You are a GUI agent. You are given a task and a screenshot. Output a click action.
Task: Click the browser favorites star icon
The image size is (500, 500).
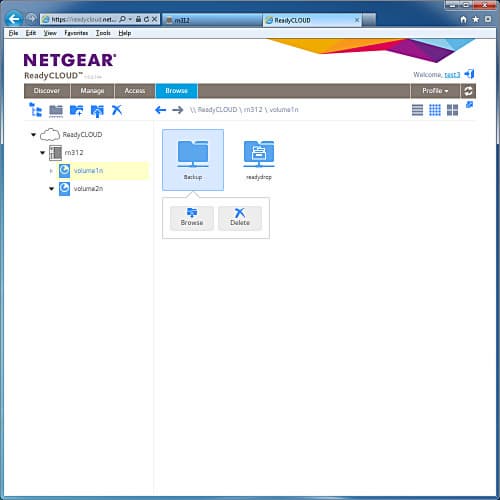click(x=476, y=19)
